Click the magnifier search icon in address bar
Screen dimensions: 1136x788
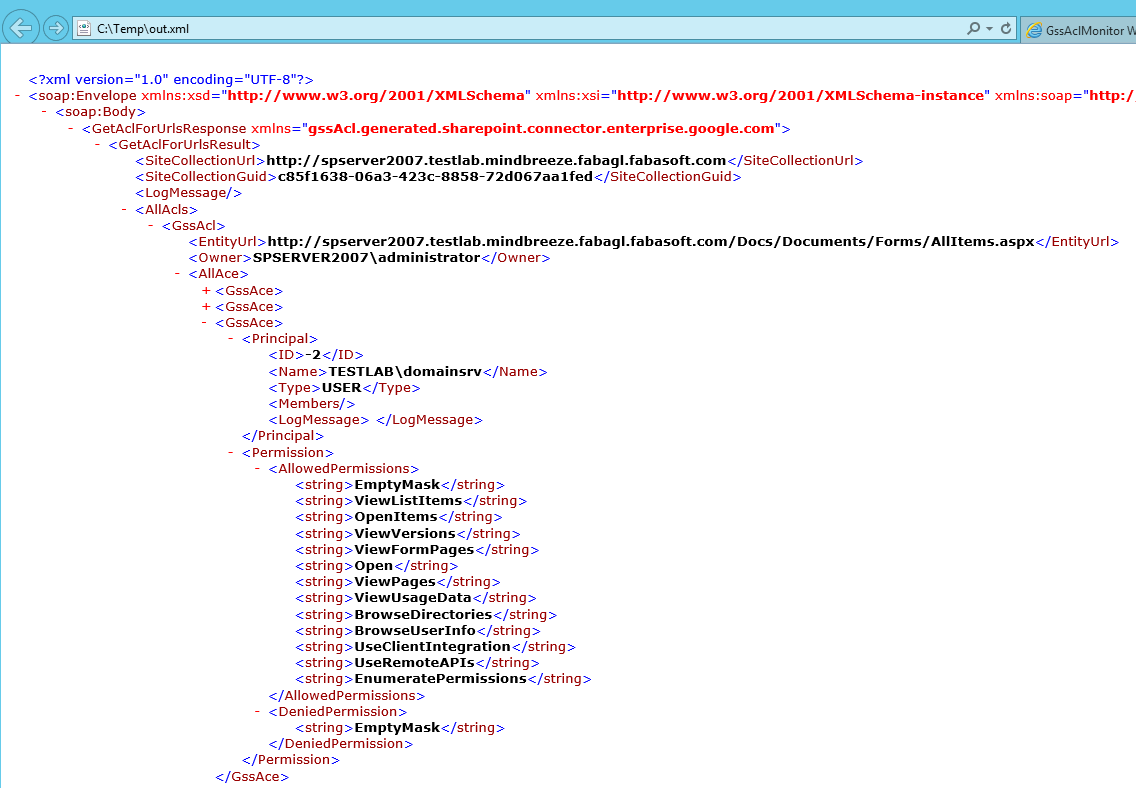(x=973, y=29)
